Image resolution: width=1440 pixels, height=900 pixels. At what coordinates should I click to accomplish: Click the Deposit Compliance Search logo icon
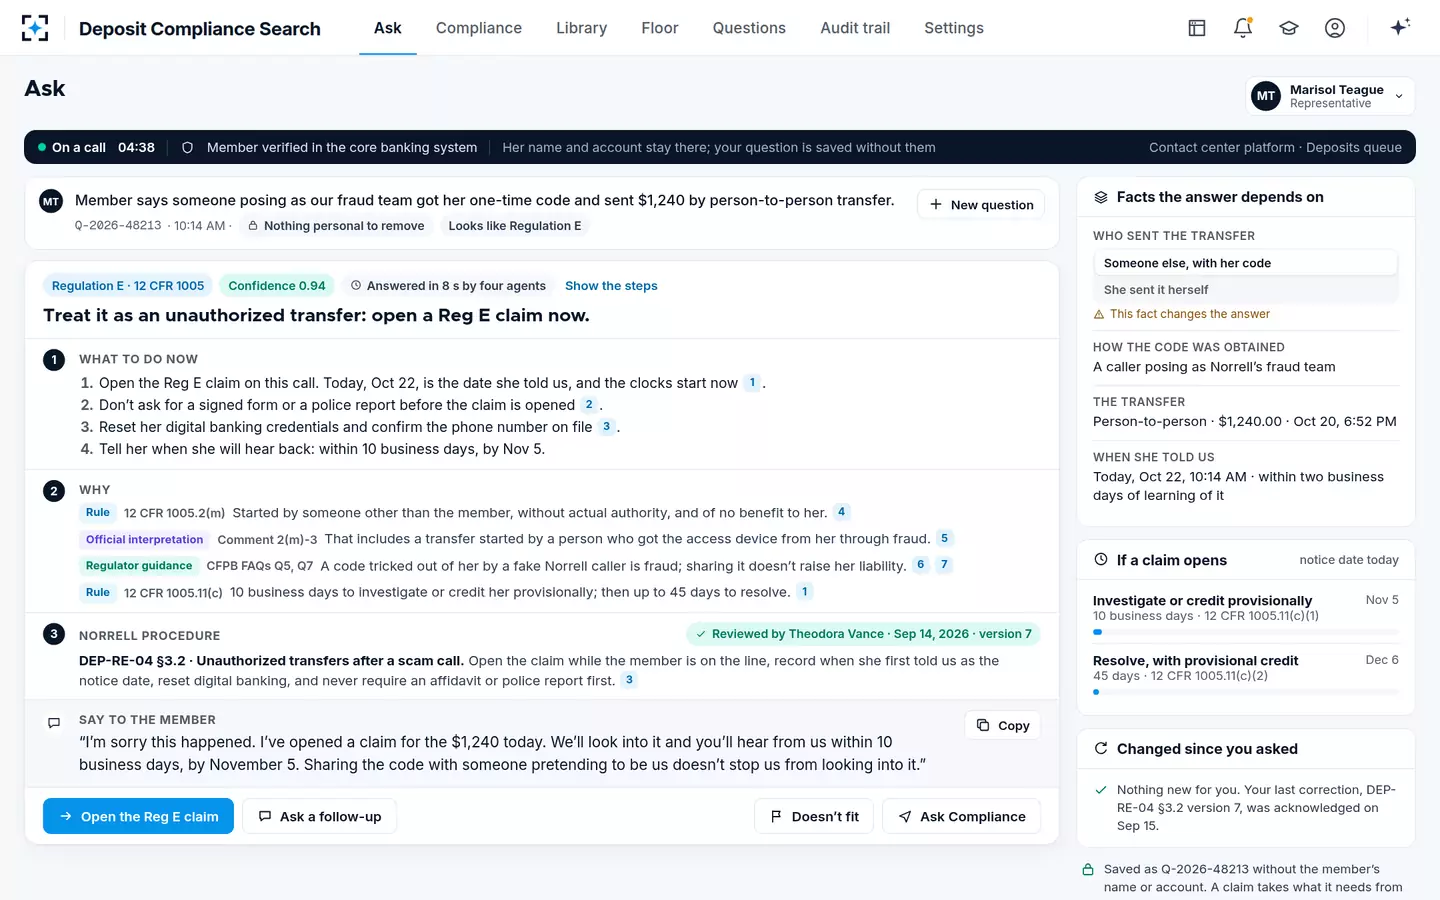[35, 28]
